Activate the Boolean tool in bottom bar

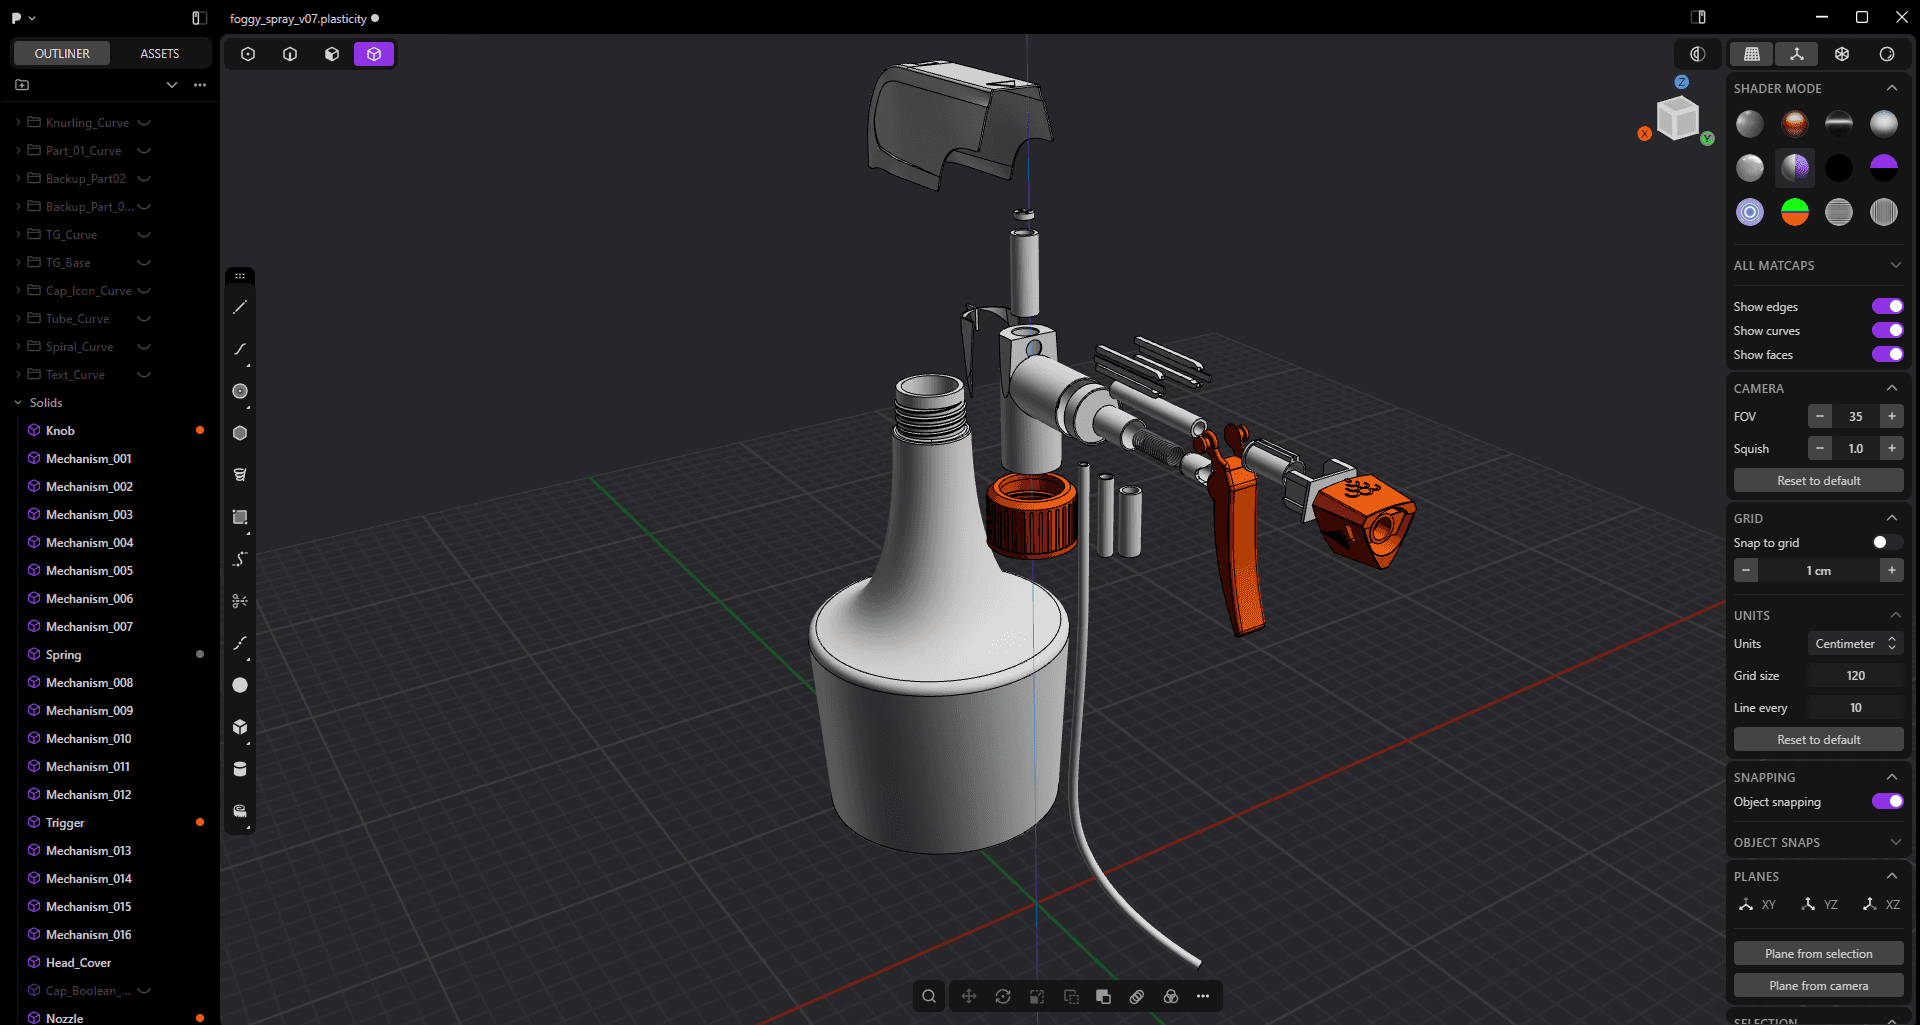click(1103, 996)
